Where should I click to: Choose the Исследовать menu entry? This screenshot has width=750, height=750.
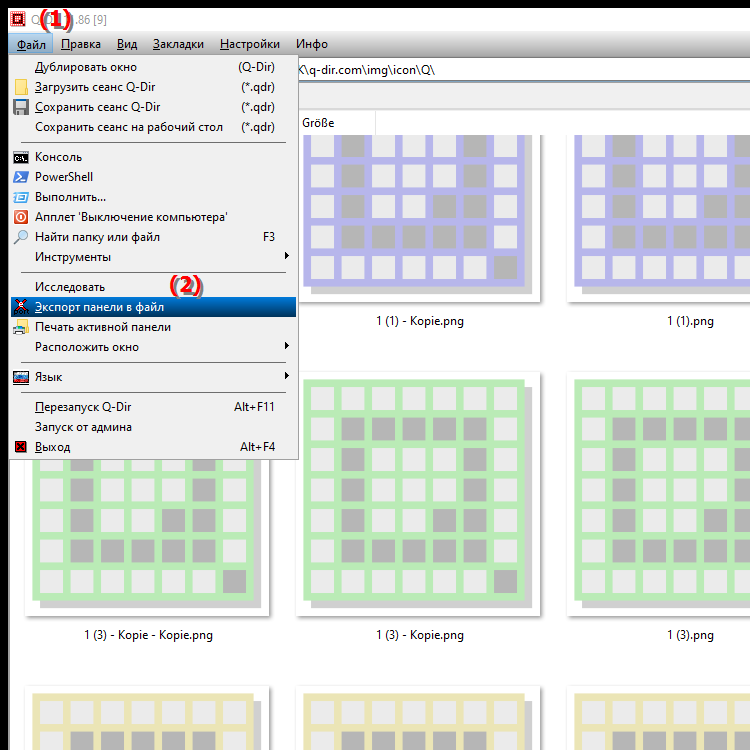[153, 287]
